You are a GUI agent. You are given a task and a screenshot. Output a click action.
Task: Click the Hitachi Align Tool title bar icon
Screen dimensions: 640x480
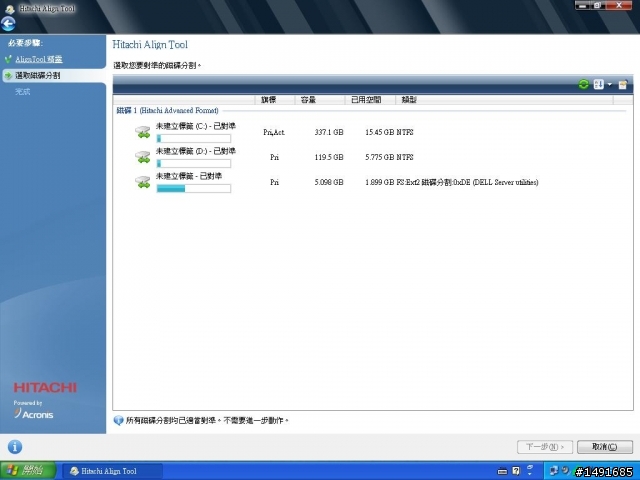(x=10, y=9)
